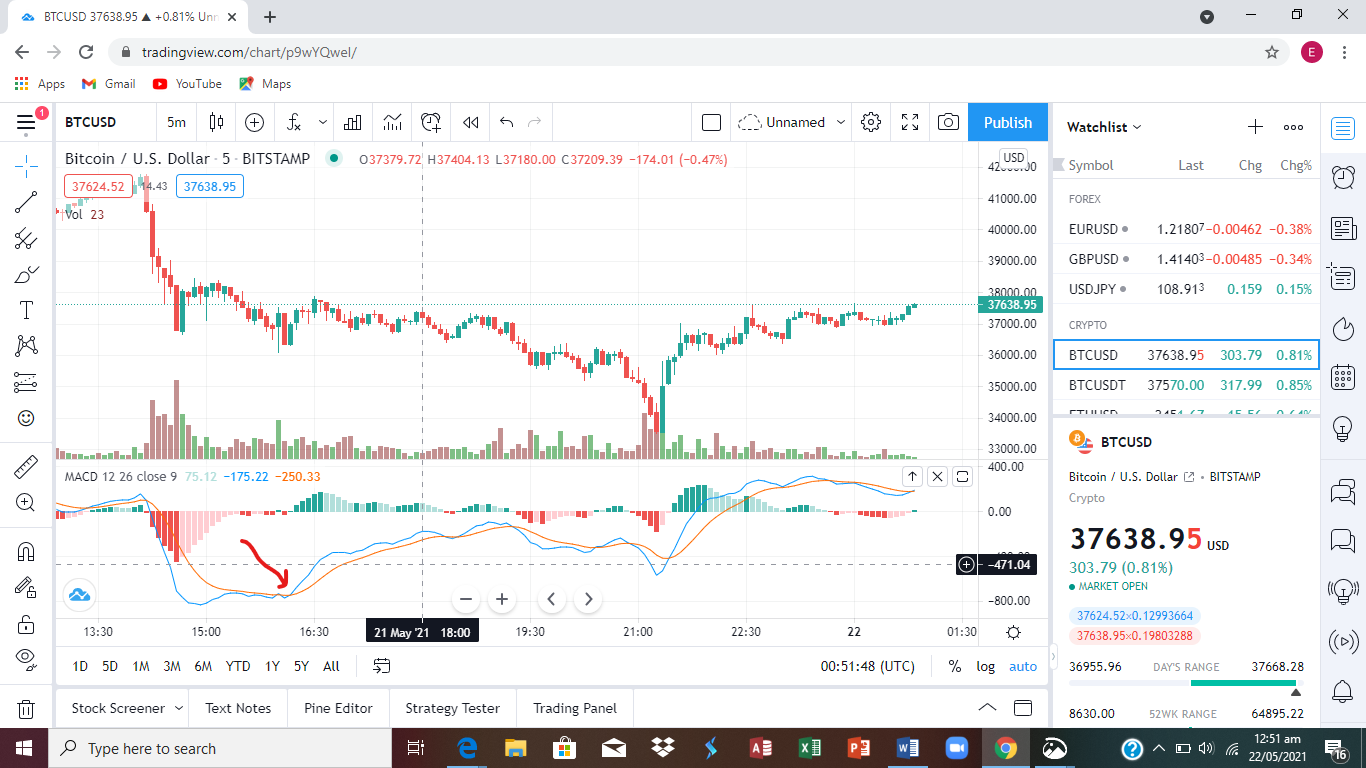
Task: Open the financials bar chart icon
Action: pos(352,122)
